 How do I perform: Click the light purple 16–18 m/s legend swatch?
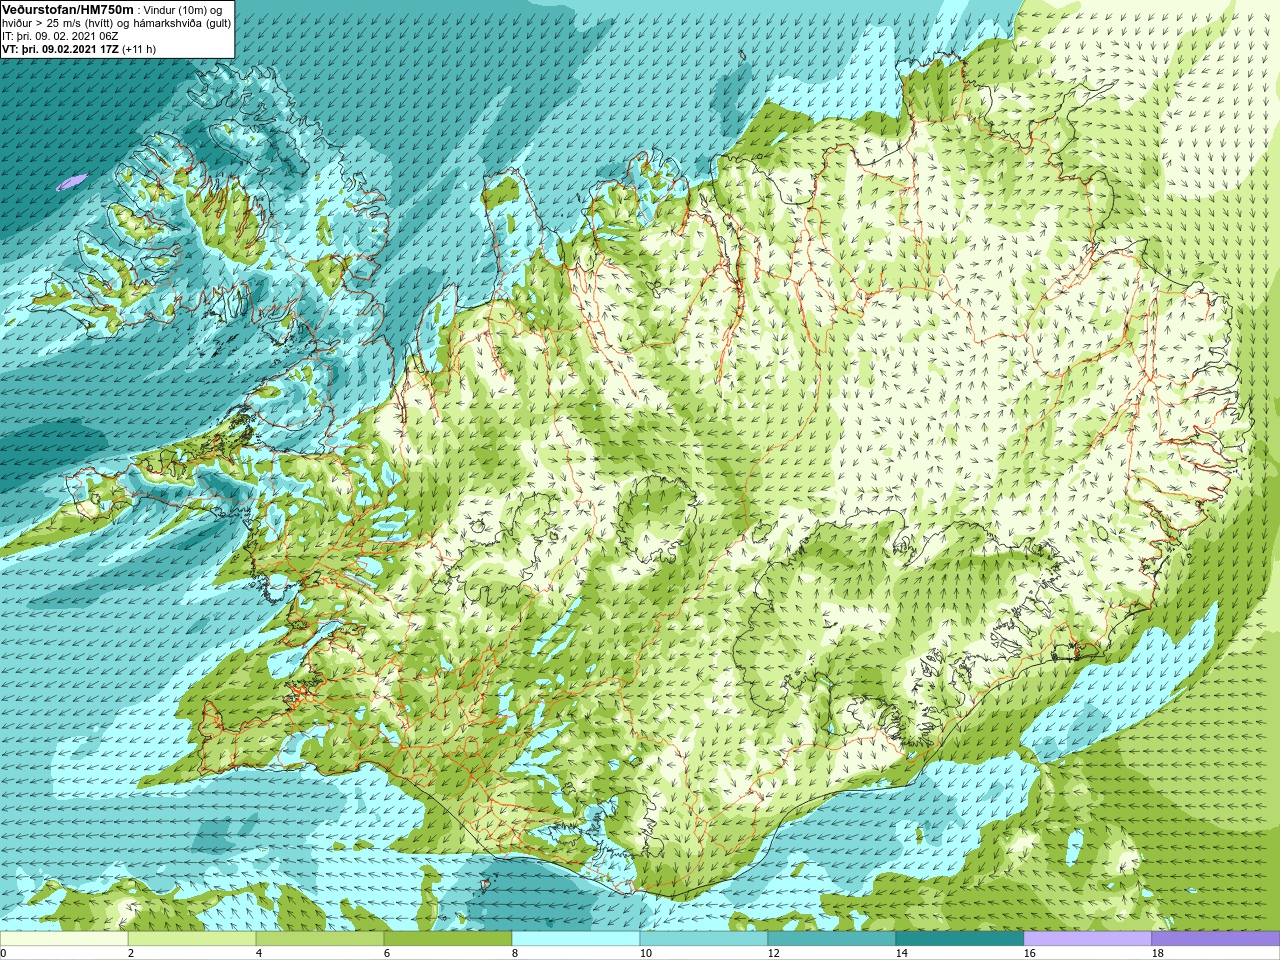[1088, 939]
